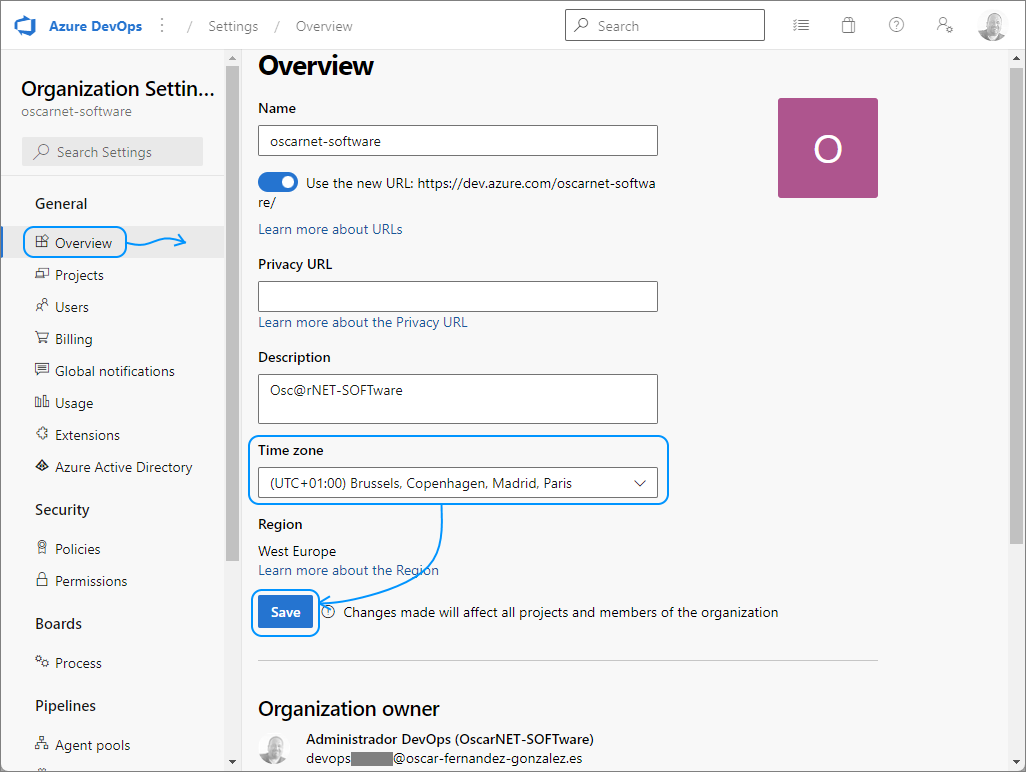Click the Save button
The height and width of the screenshot is (772, 1026).
pyautogui.click(x=285, y=612)
